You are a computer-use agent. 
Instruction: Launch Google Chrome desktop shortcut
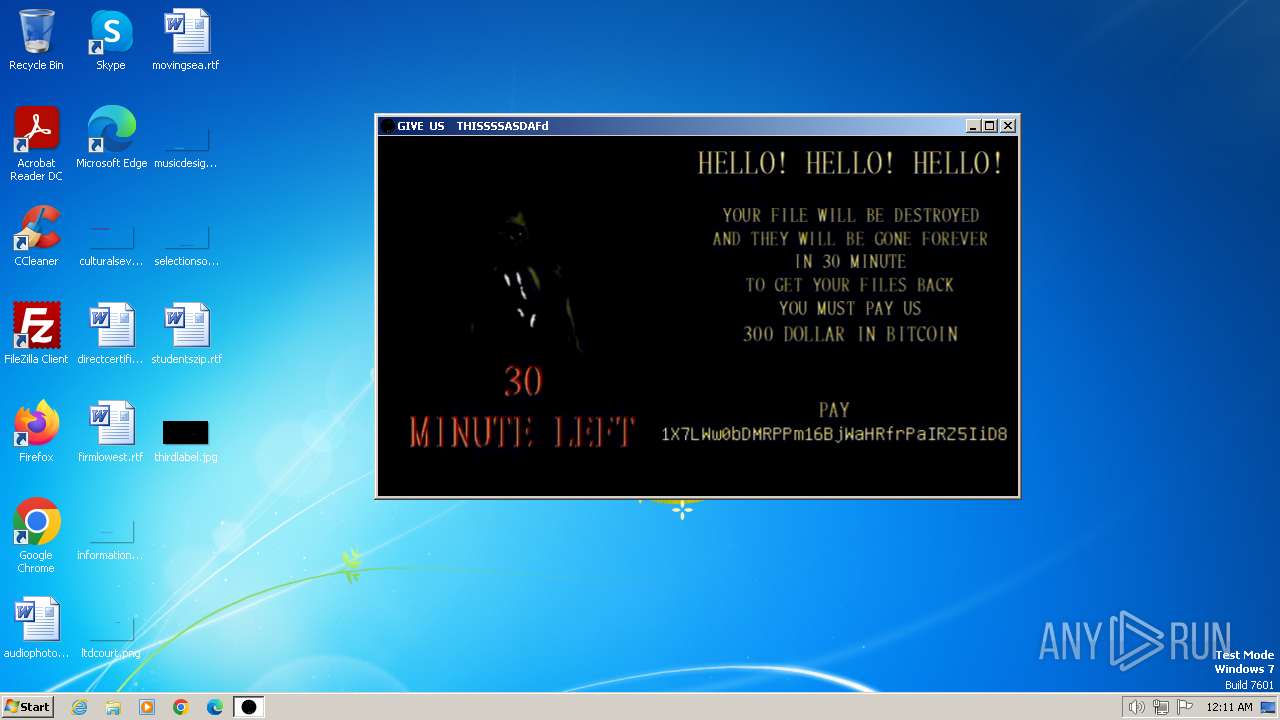tap(36, 536)
